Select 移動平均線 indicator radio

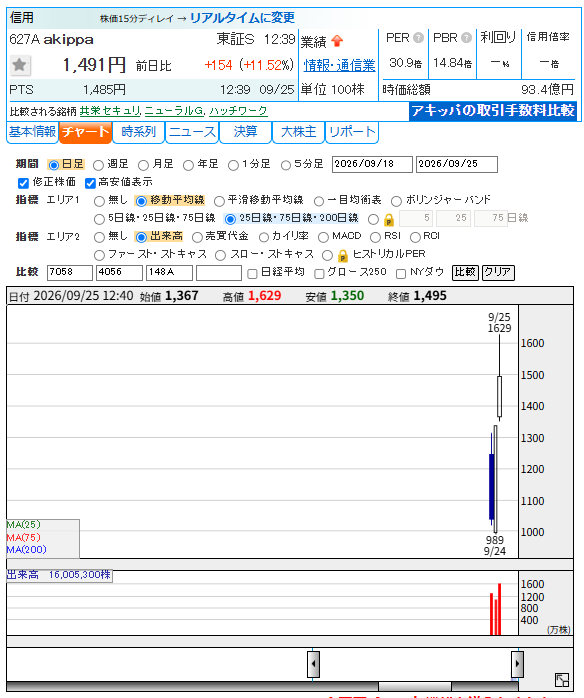coord(141,201)
